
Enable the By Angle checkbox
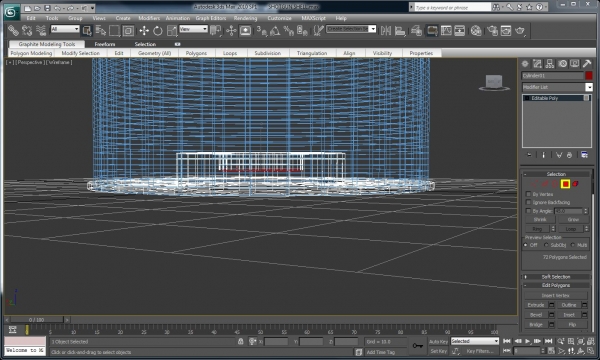(528, 211)
